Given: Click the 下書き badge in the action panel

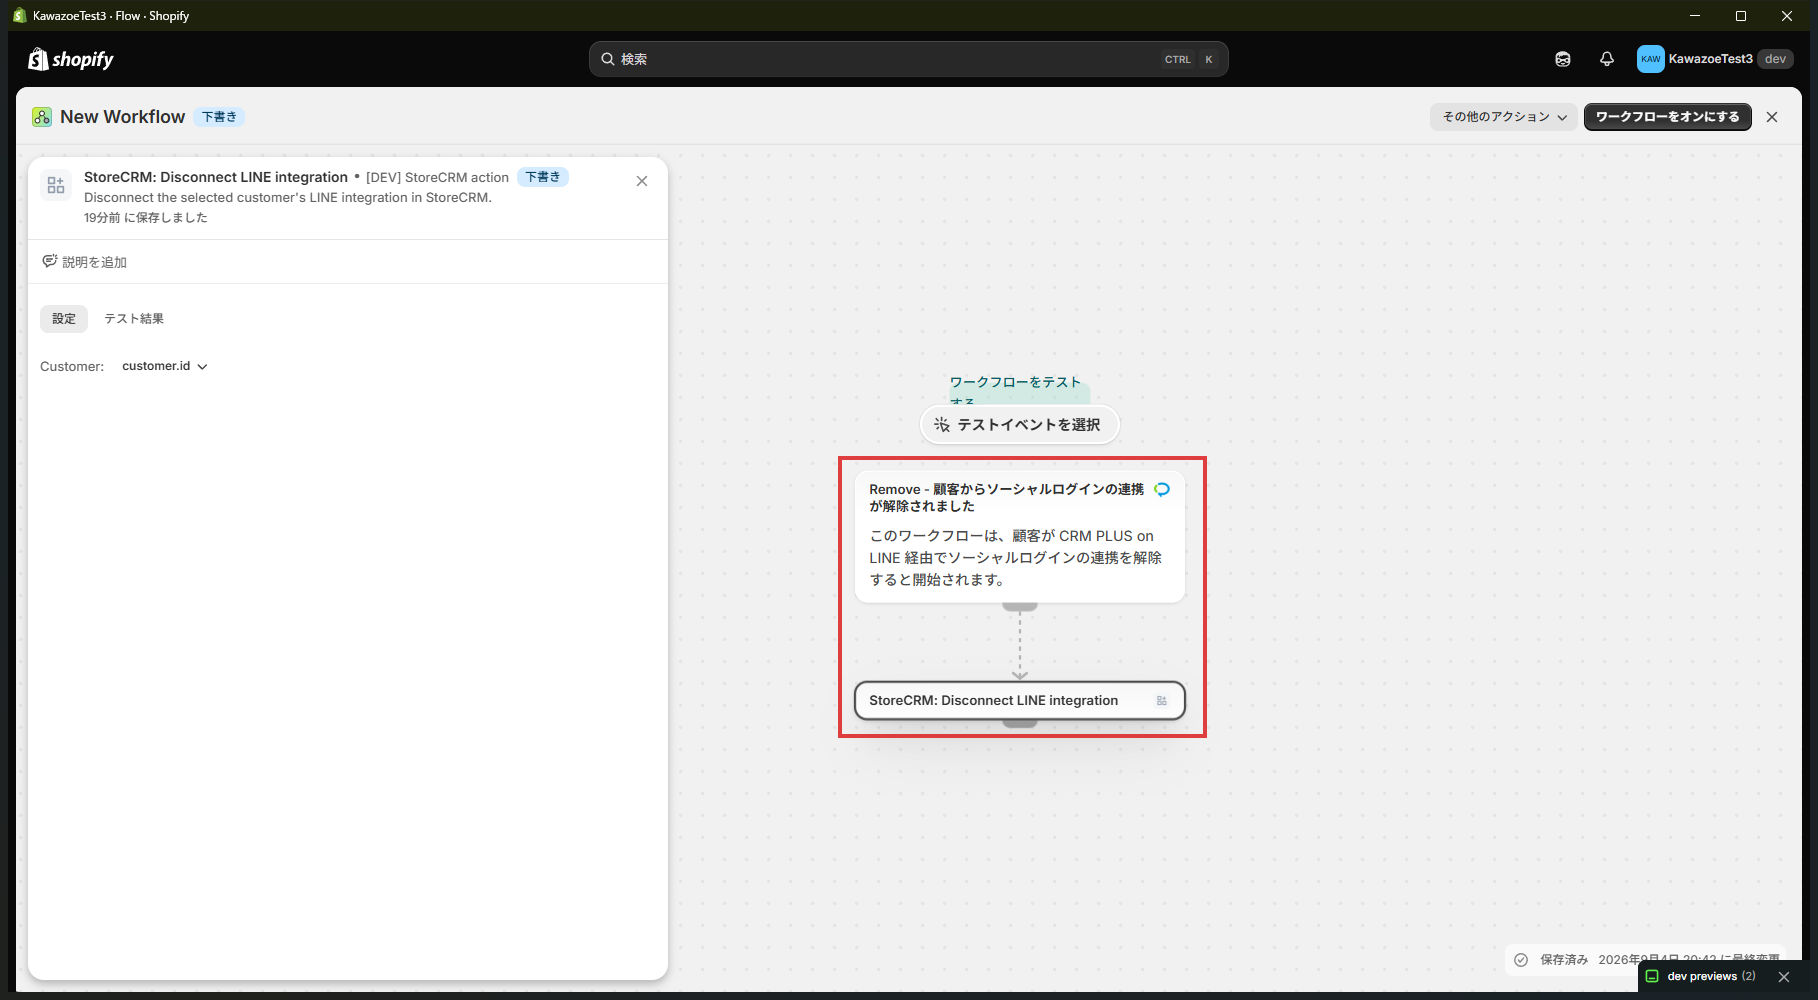Looking at the screenshot, I should tap(543, 177).
